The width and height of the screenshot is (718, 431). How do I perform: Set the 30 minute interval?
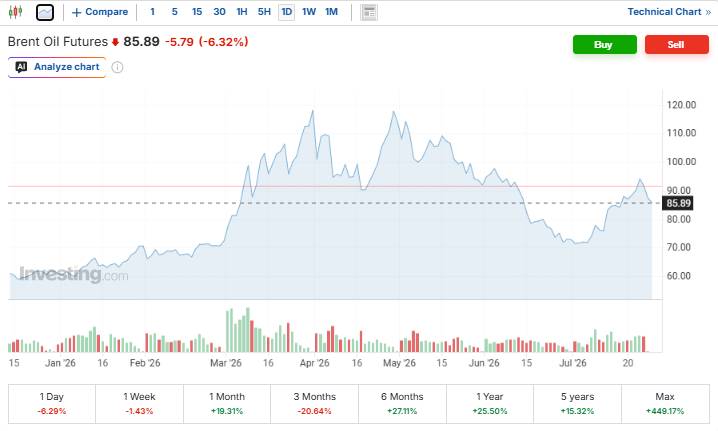coord(219,12)
